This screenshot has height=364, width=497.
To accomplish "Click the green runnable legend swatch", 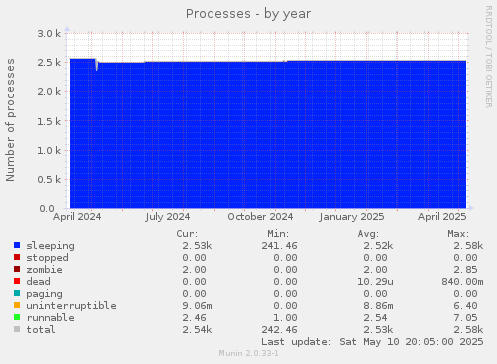I will (17, 317).
